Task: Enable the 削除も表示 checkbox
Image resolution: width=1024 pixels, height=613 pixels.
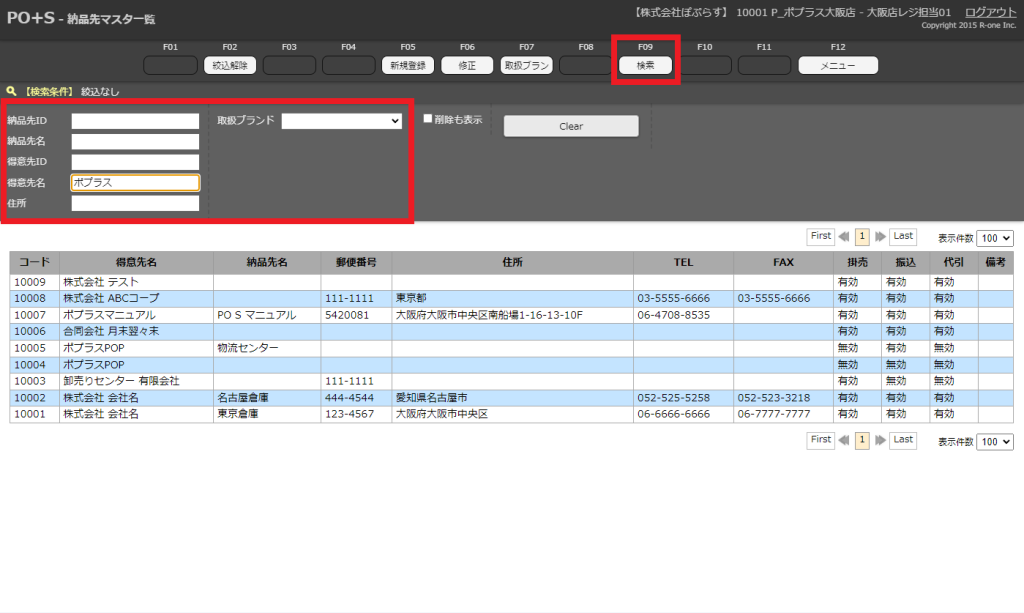Action: tap(428, 119)
